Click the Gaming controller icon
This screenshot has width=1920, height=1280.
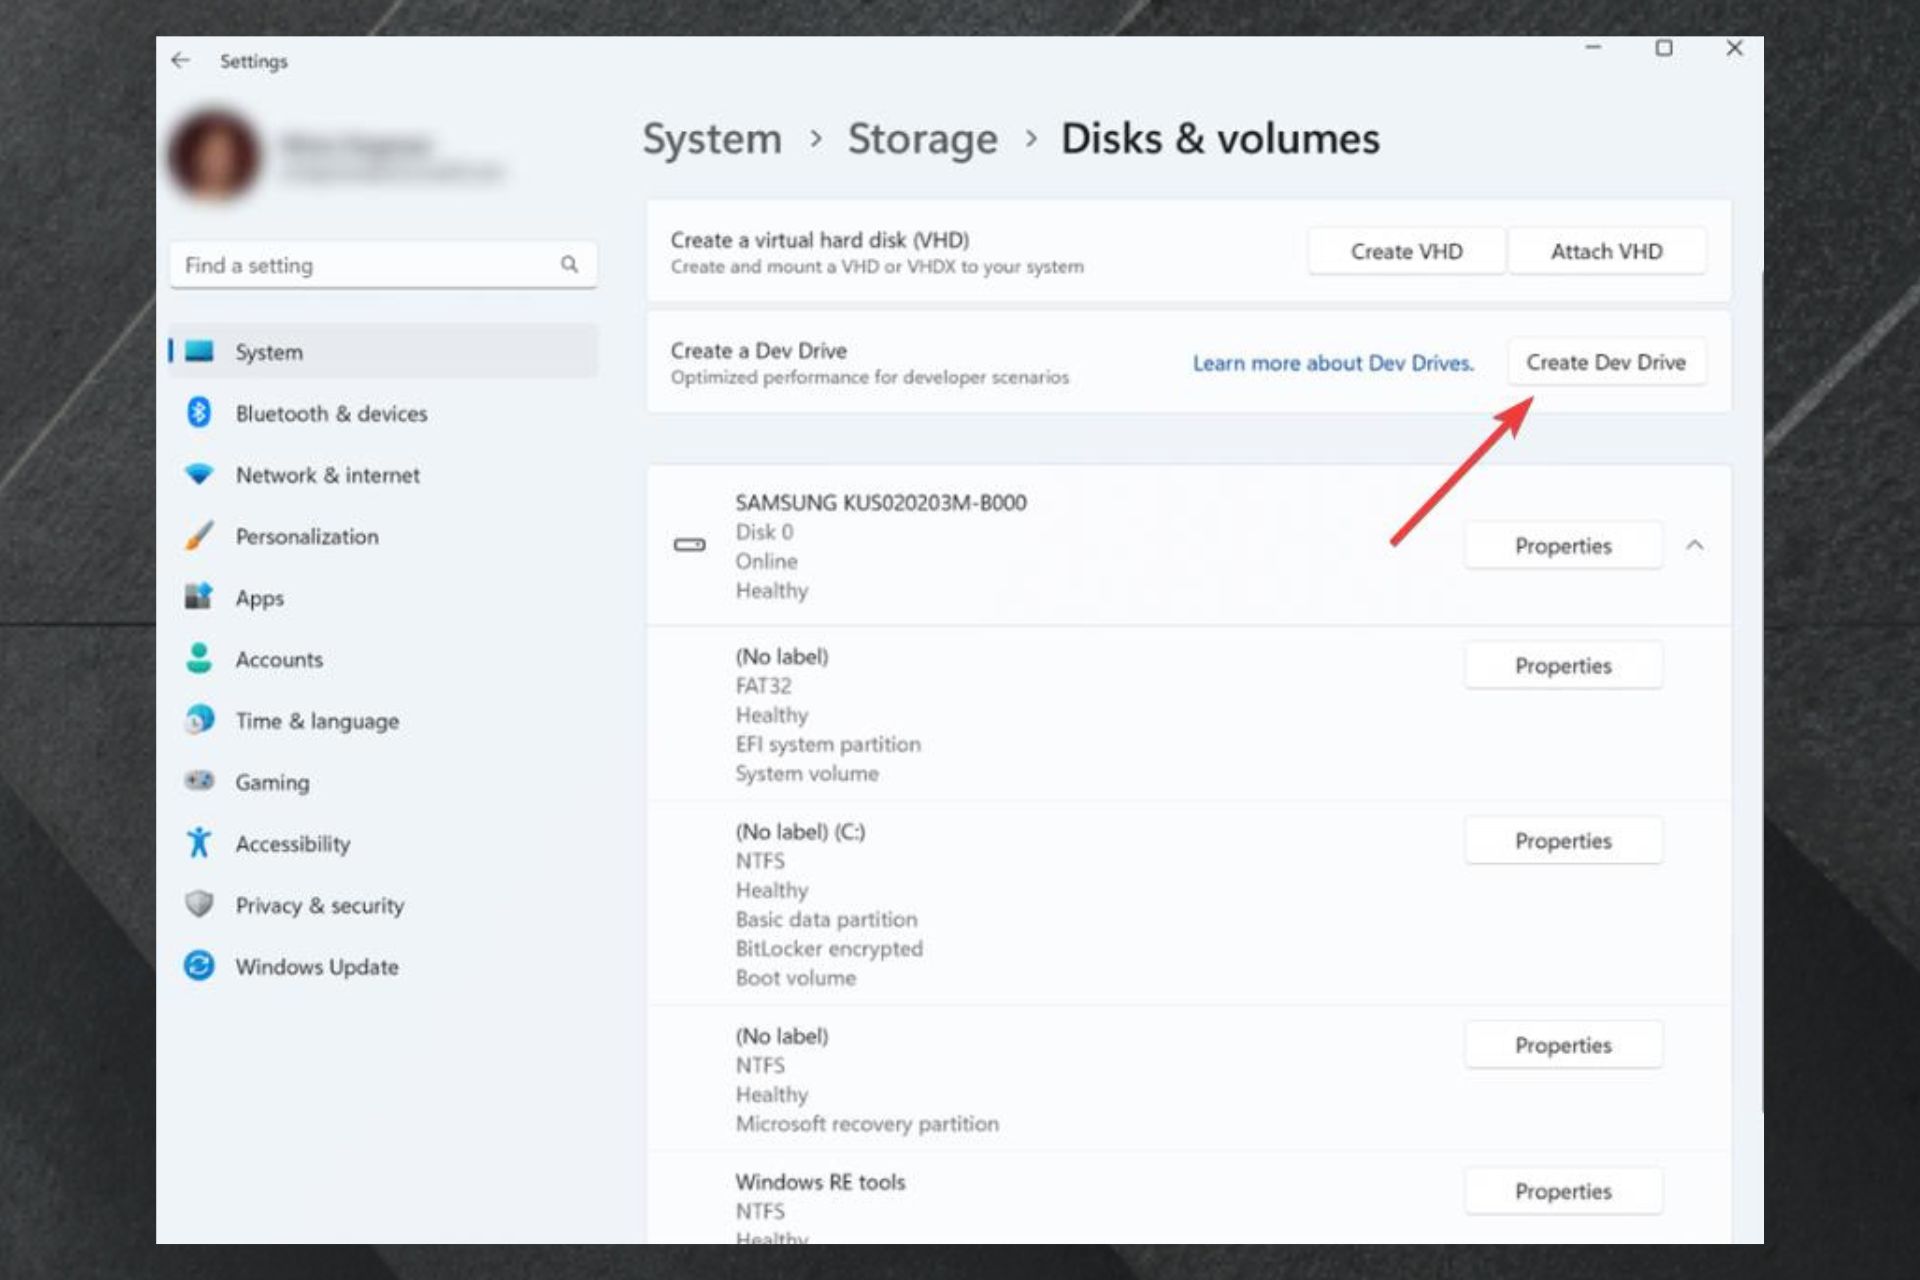tap(199, 781)
